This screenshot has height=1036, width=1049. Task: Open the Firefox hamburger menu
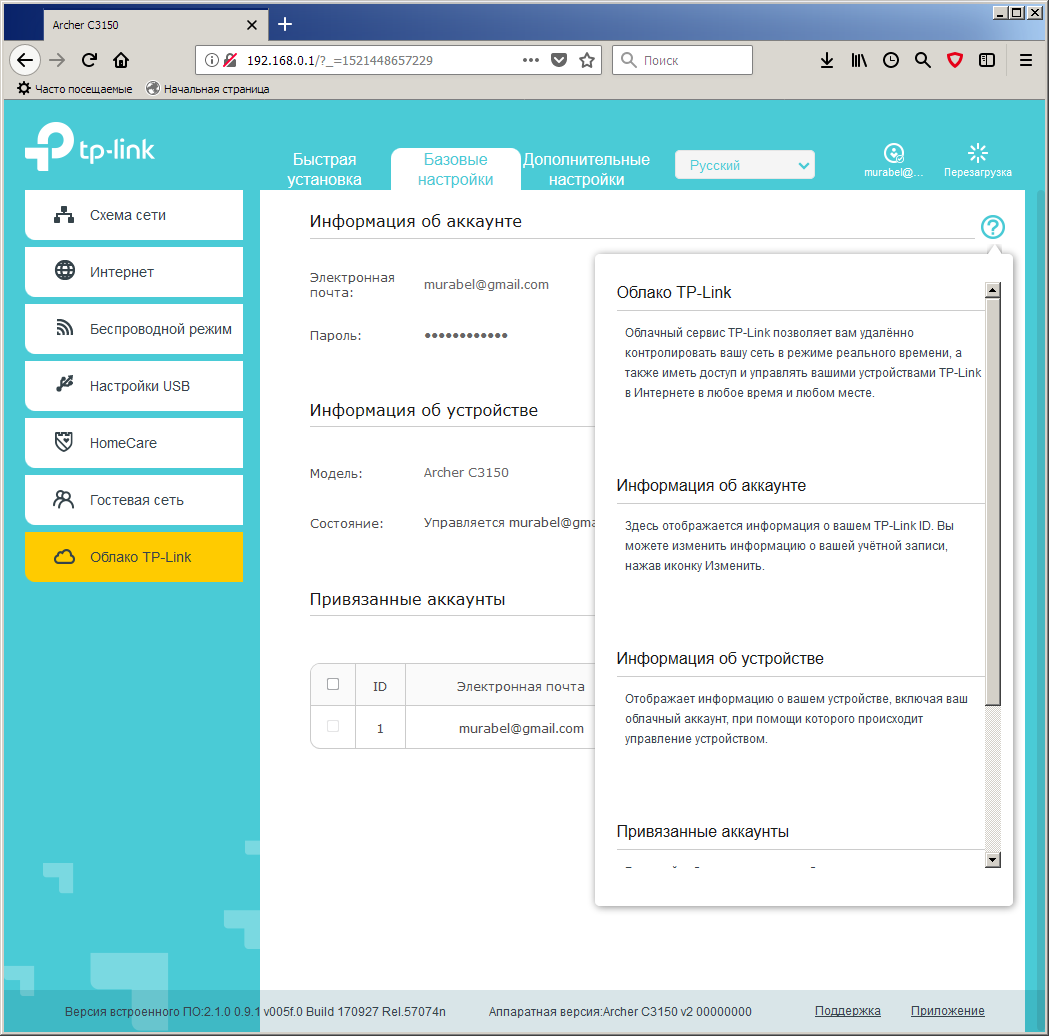click(x=1026, y=60)
